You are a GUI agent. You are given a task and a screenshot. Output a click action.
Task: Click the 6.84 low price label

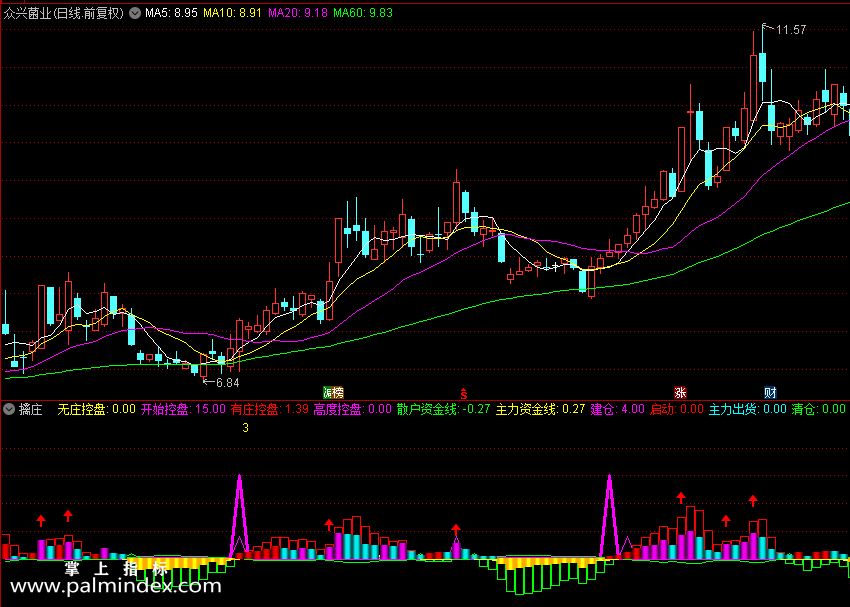(x=228, y=383)
